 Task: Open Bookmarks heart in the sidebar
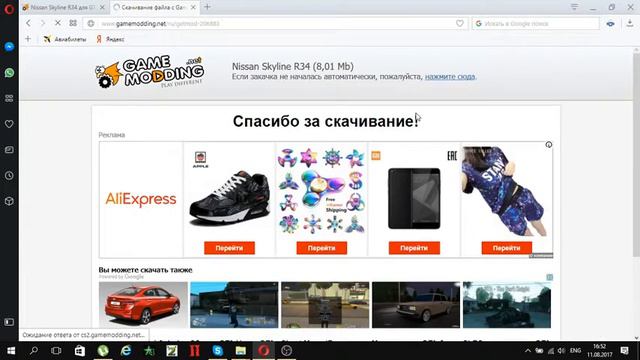tap(9, 124)
